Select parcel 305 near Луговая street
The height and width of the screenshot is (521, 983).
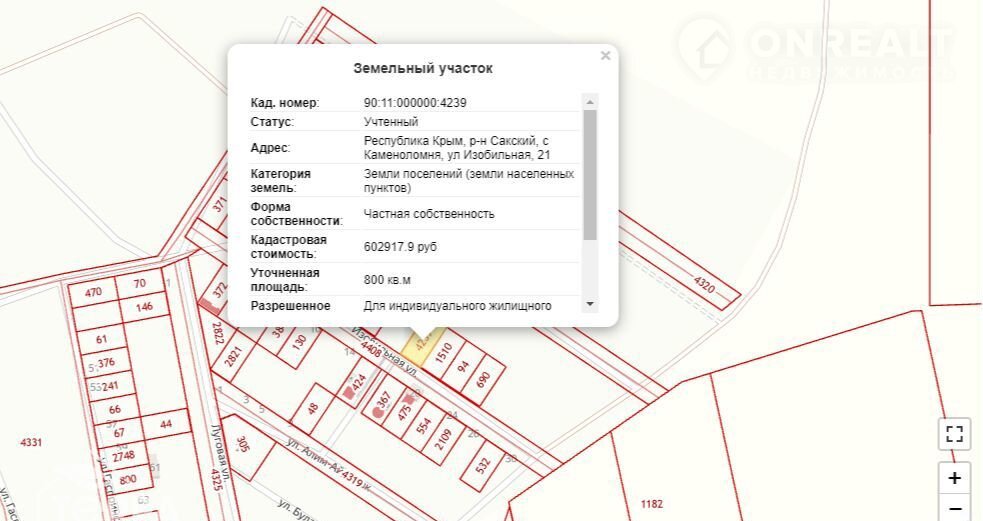(x=243, y=444)
